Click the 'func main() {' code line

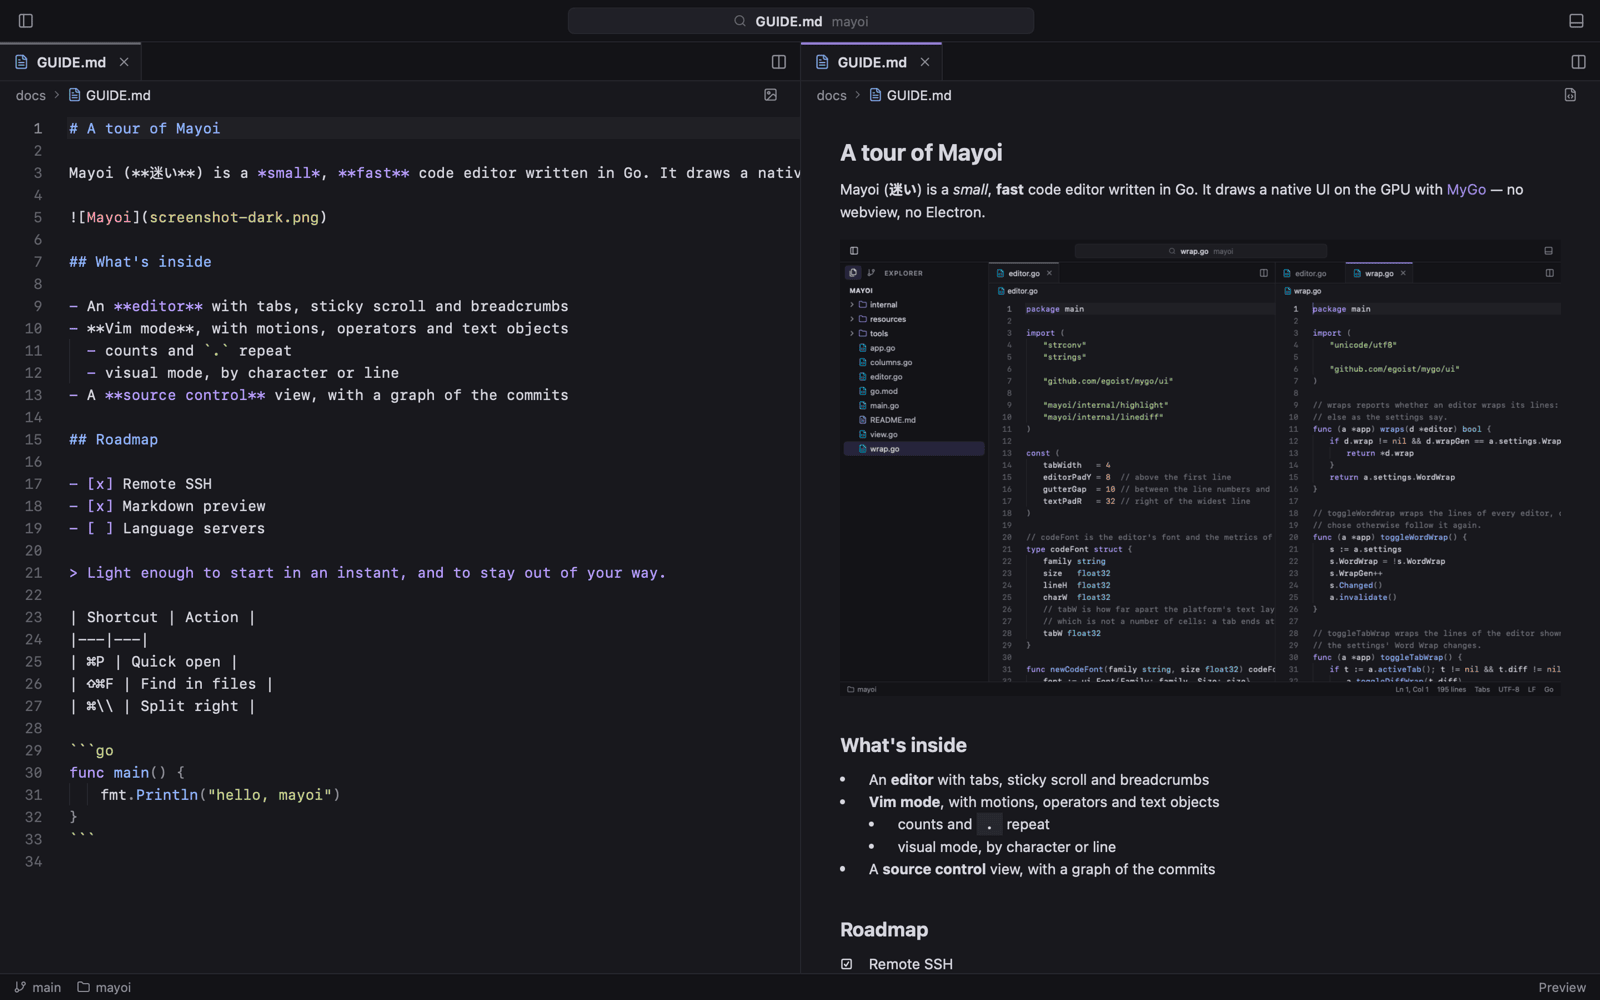[x=127, y=773]
